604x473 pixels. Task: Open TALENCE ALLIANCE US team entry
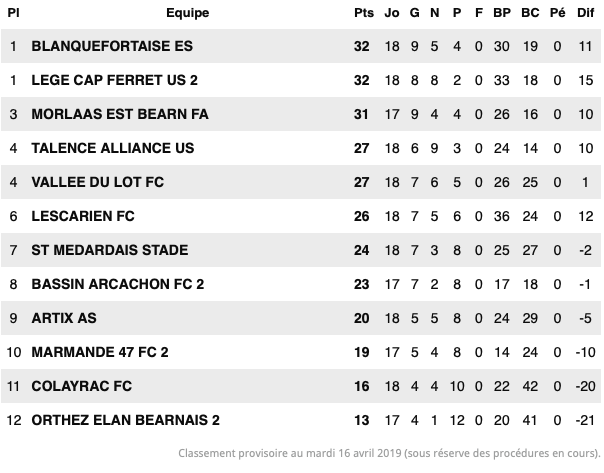[x=113, y=148]
